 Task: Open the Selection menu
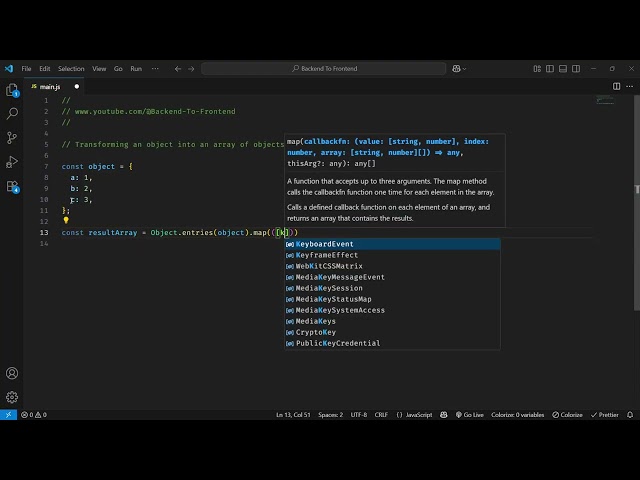coord(71,69)
